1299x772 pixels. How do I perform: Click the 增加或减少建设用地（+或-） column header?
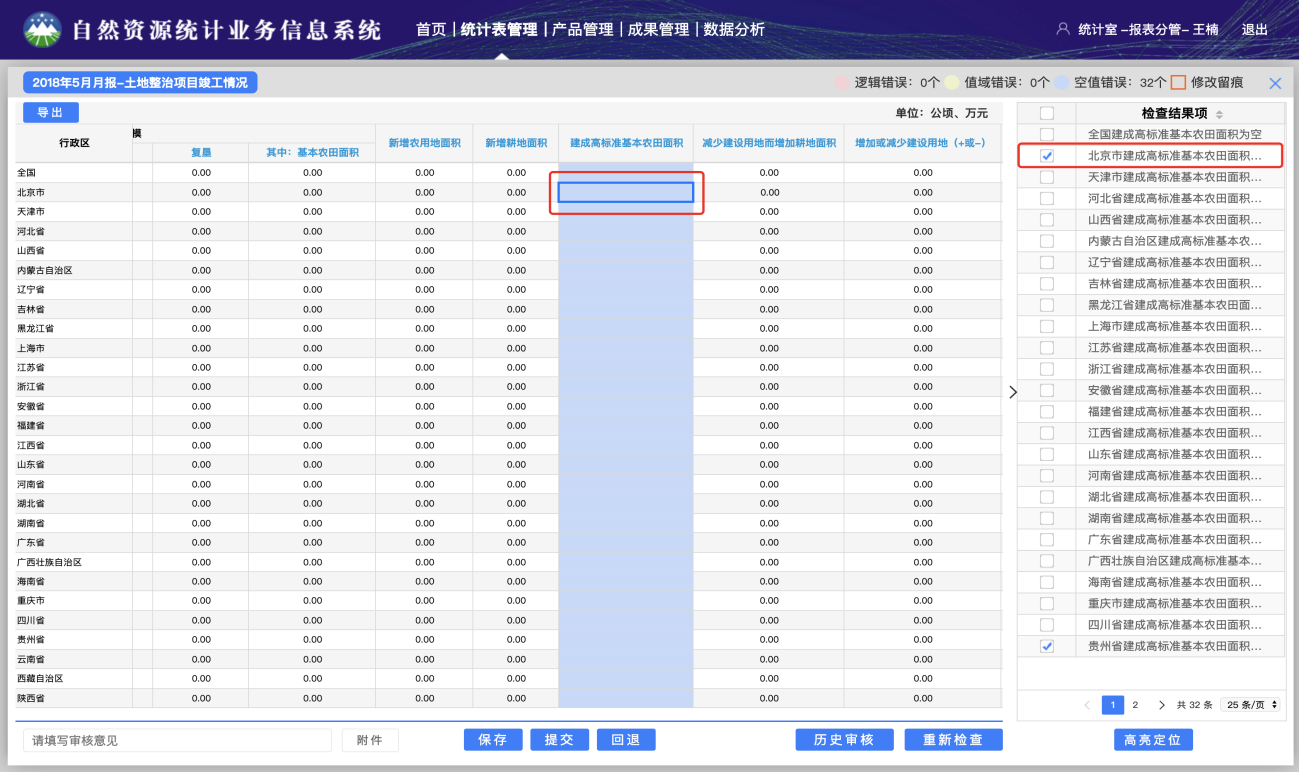pyautogui.click(x=922, y=143)
